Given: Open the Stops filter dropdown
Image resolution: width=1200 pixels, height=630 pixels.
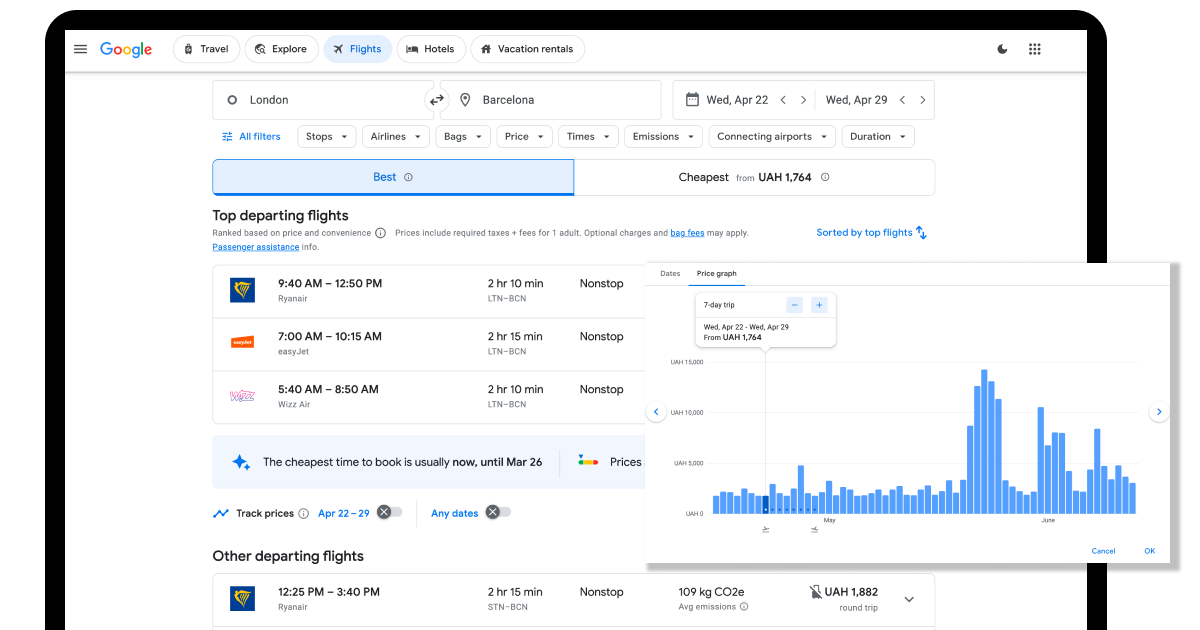Looking at the screenshot, I should click(x=326, y=136).
